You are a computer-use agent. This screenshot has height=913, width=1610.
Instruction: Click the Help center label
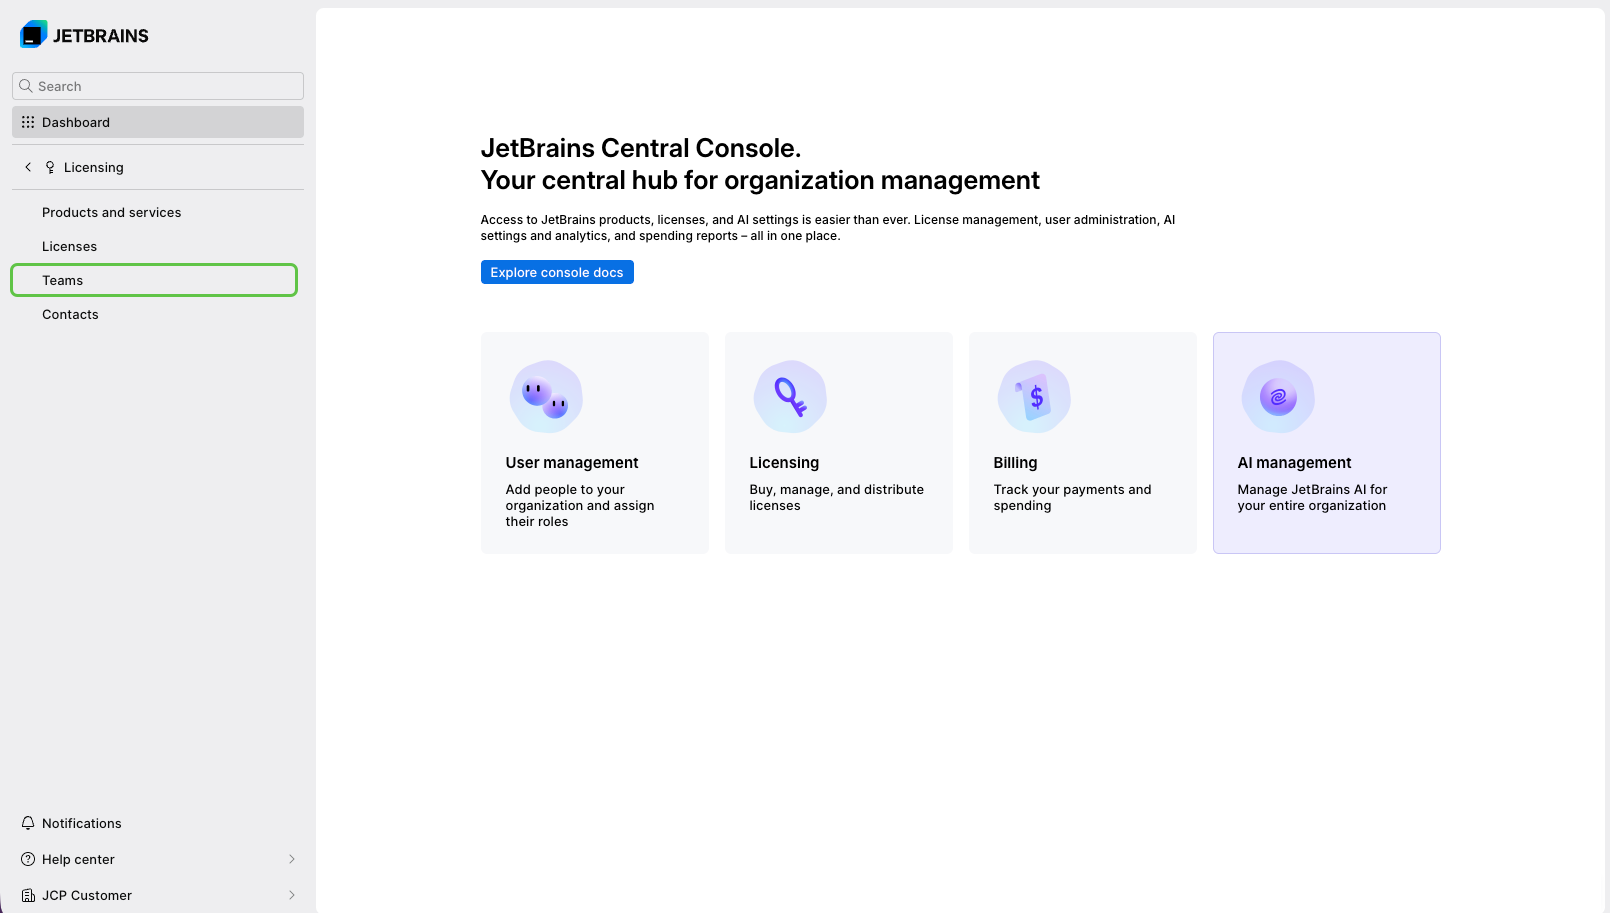click(x=78, y=859)
